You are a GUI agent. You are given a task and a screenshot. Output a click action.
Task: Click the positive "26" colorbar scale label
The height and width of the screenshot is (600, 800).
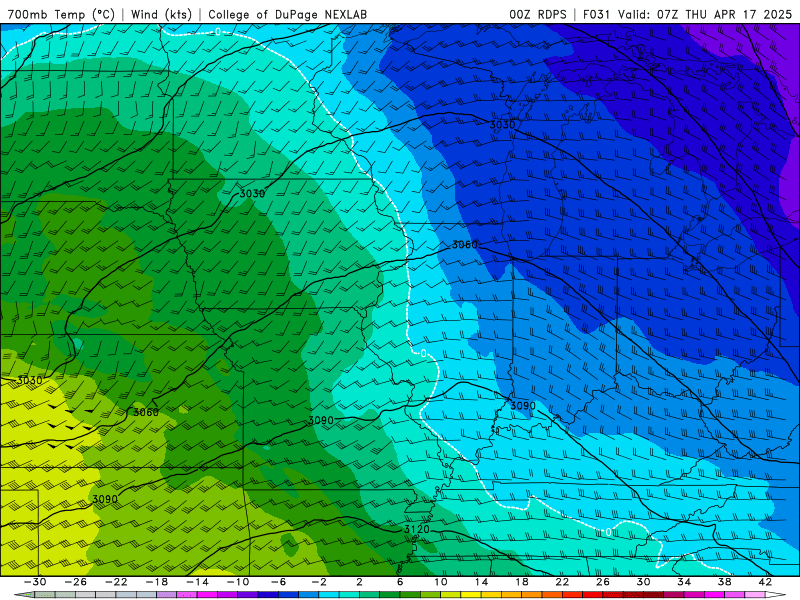[x=603, y=582]
